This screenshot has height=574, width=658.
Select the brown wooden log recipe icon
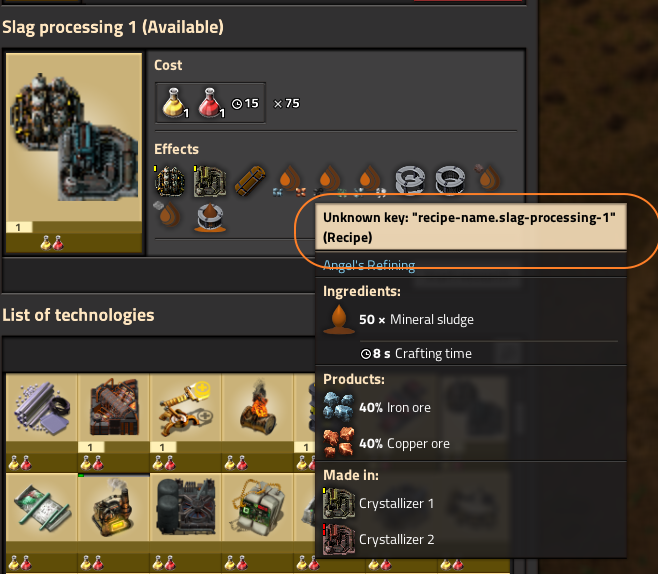click(x=250, y=181)
